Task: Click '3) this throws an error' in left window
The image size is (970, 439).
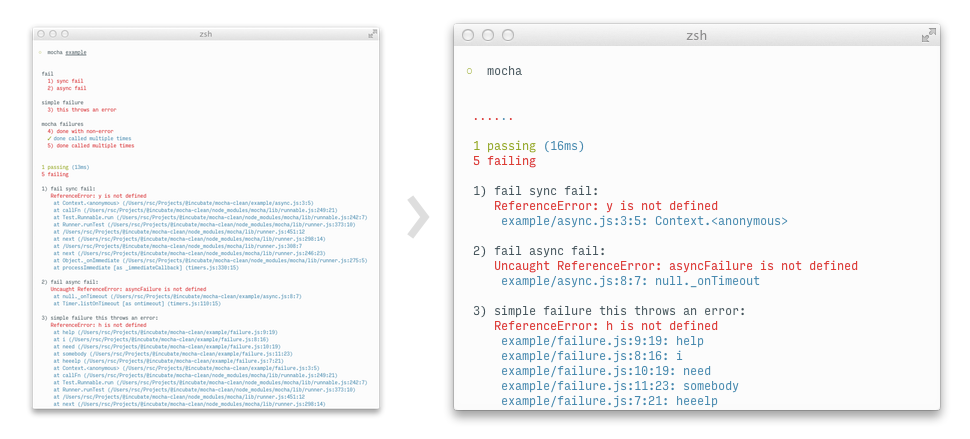Action: click(82, 110)
